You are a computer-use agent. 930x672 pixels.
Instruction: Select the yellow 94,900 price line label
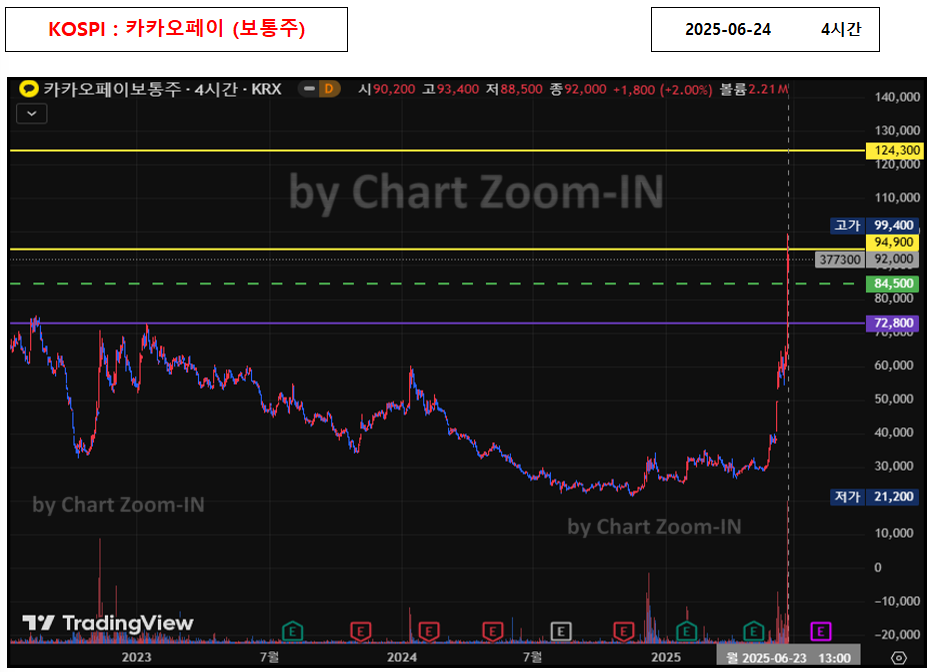(x=894, y=242)
